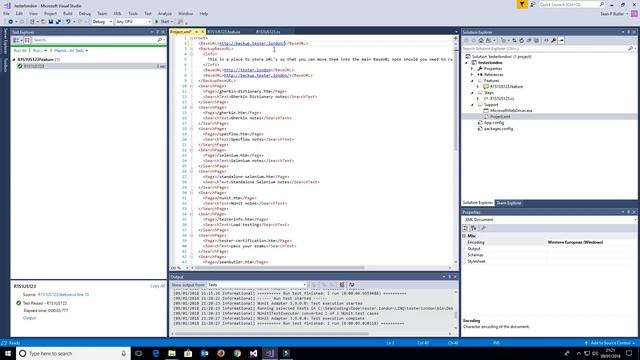Click the Alphabetical sort icon in Properties

tap(473, 228)
